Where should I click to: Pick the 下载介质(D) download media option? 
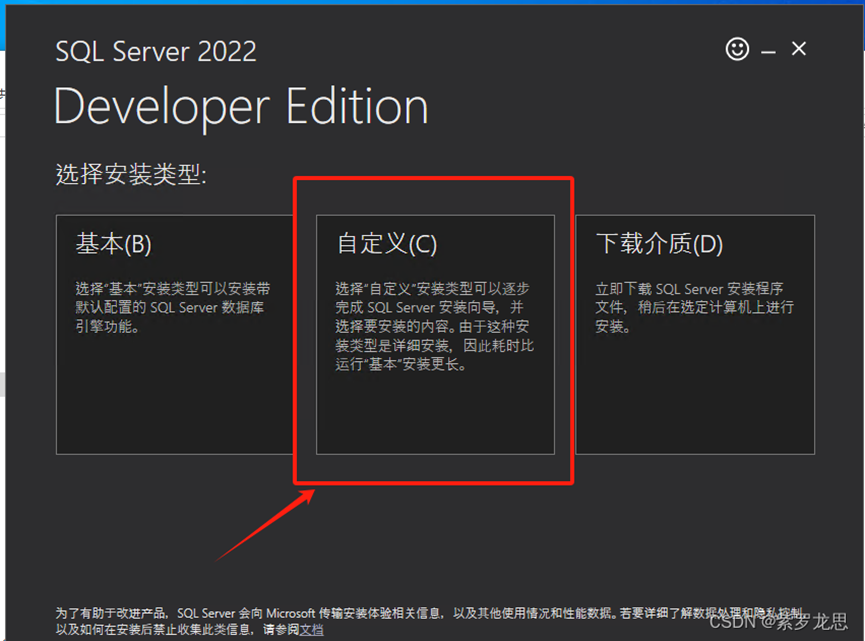pos(695,334)
